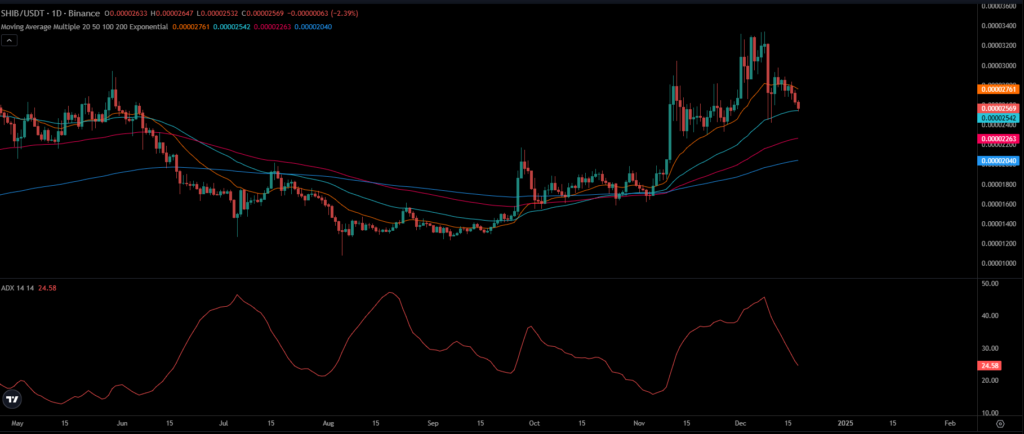Screen dimensions: 1024x434
Task: Select the Moving Average Multiple Exponential legend
Action: (x=84, y=26)
